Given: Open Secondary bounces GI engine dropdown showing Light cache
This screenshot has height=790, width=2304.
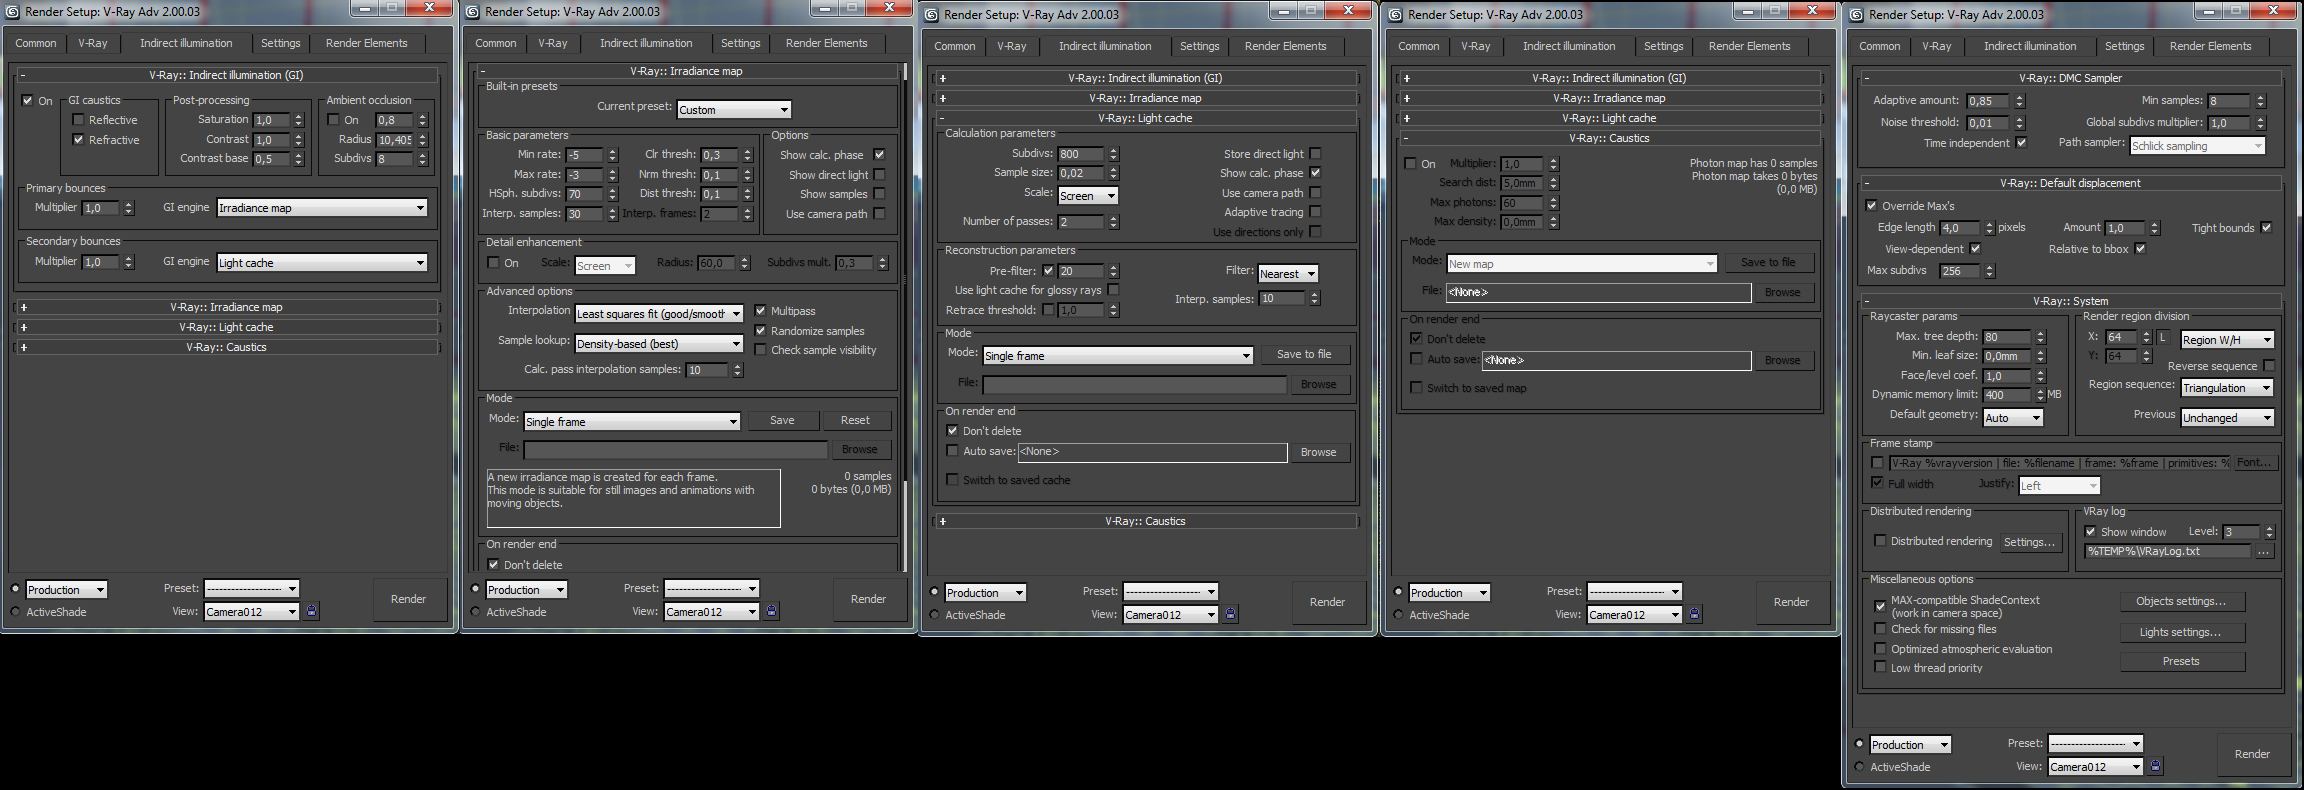Looking at the screenshot, I should coord(322,263).
